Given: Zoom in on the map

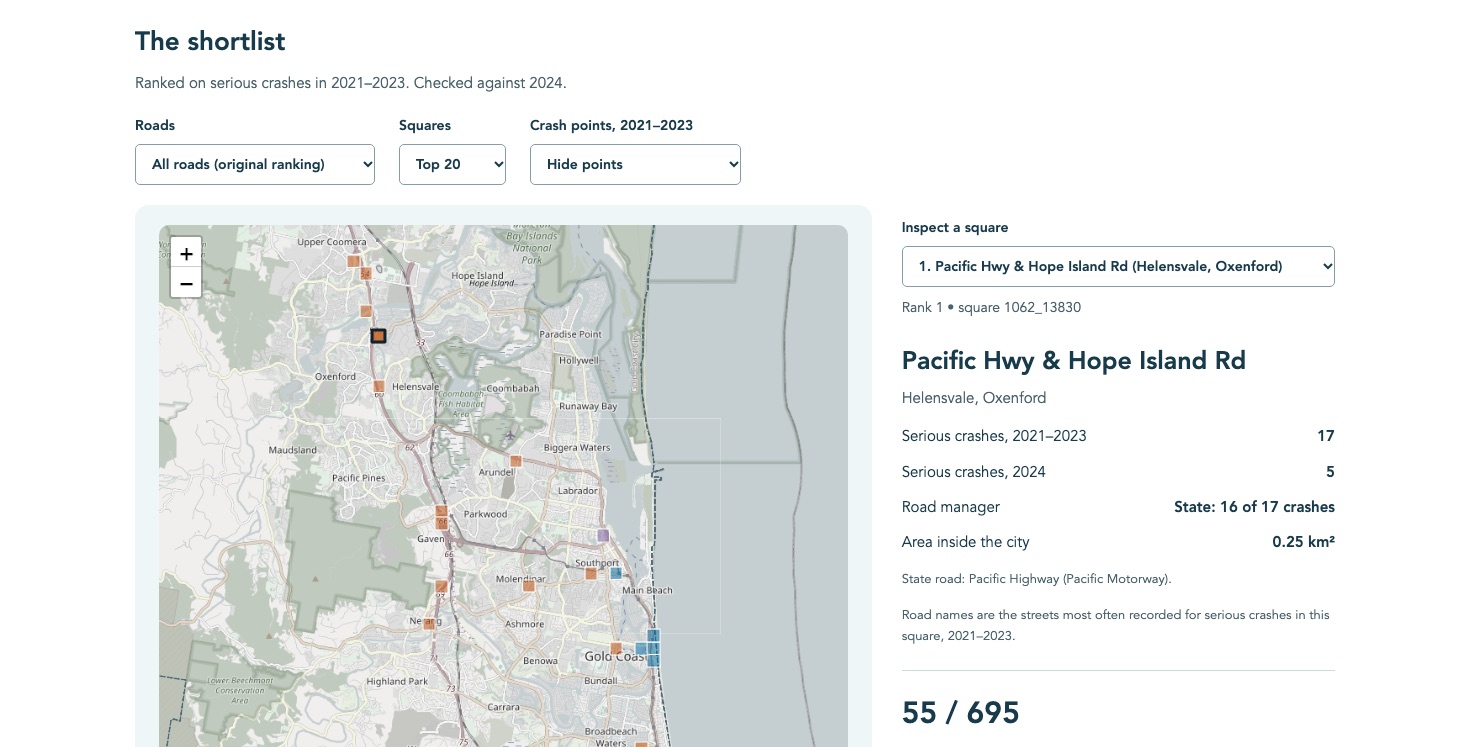Looking at the screenshot, I should tap(186, 253).
